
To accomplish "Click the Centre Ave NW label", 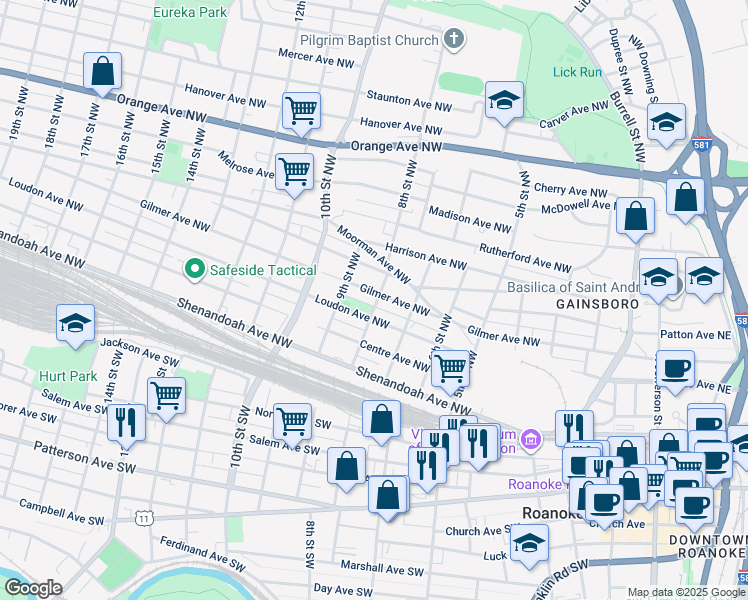I will pyautogui.click(x=395, y=355).
